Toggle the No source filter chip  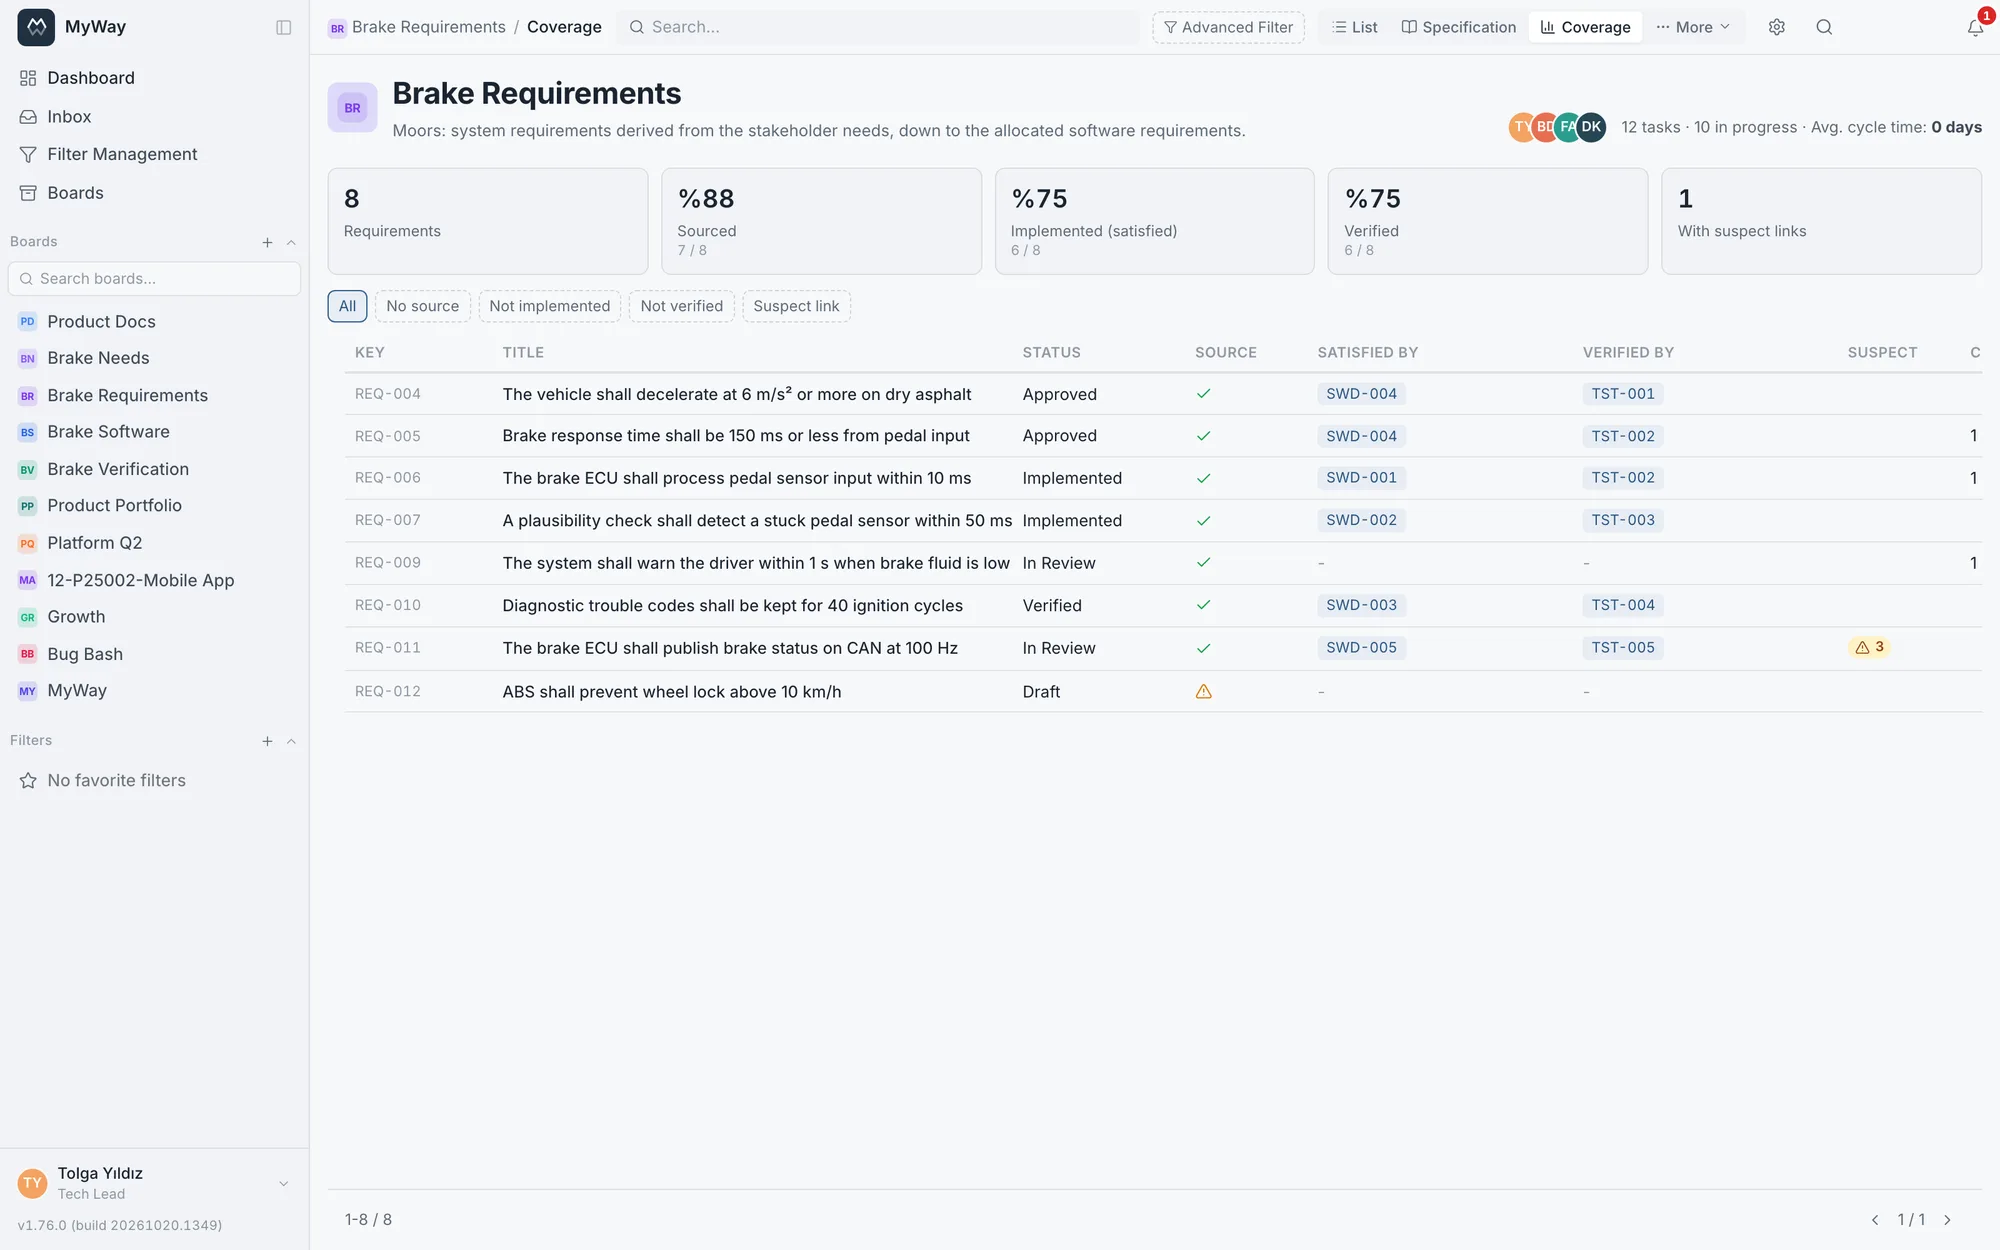[423, 306]
